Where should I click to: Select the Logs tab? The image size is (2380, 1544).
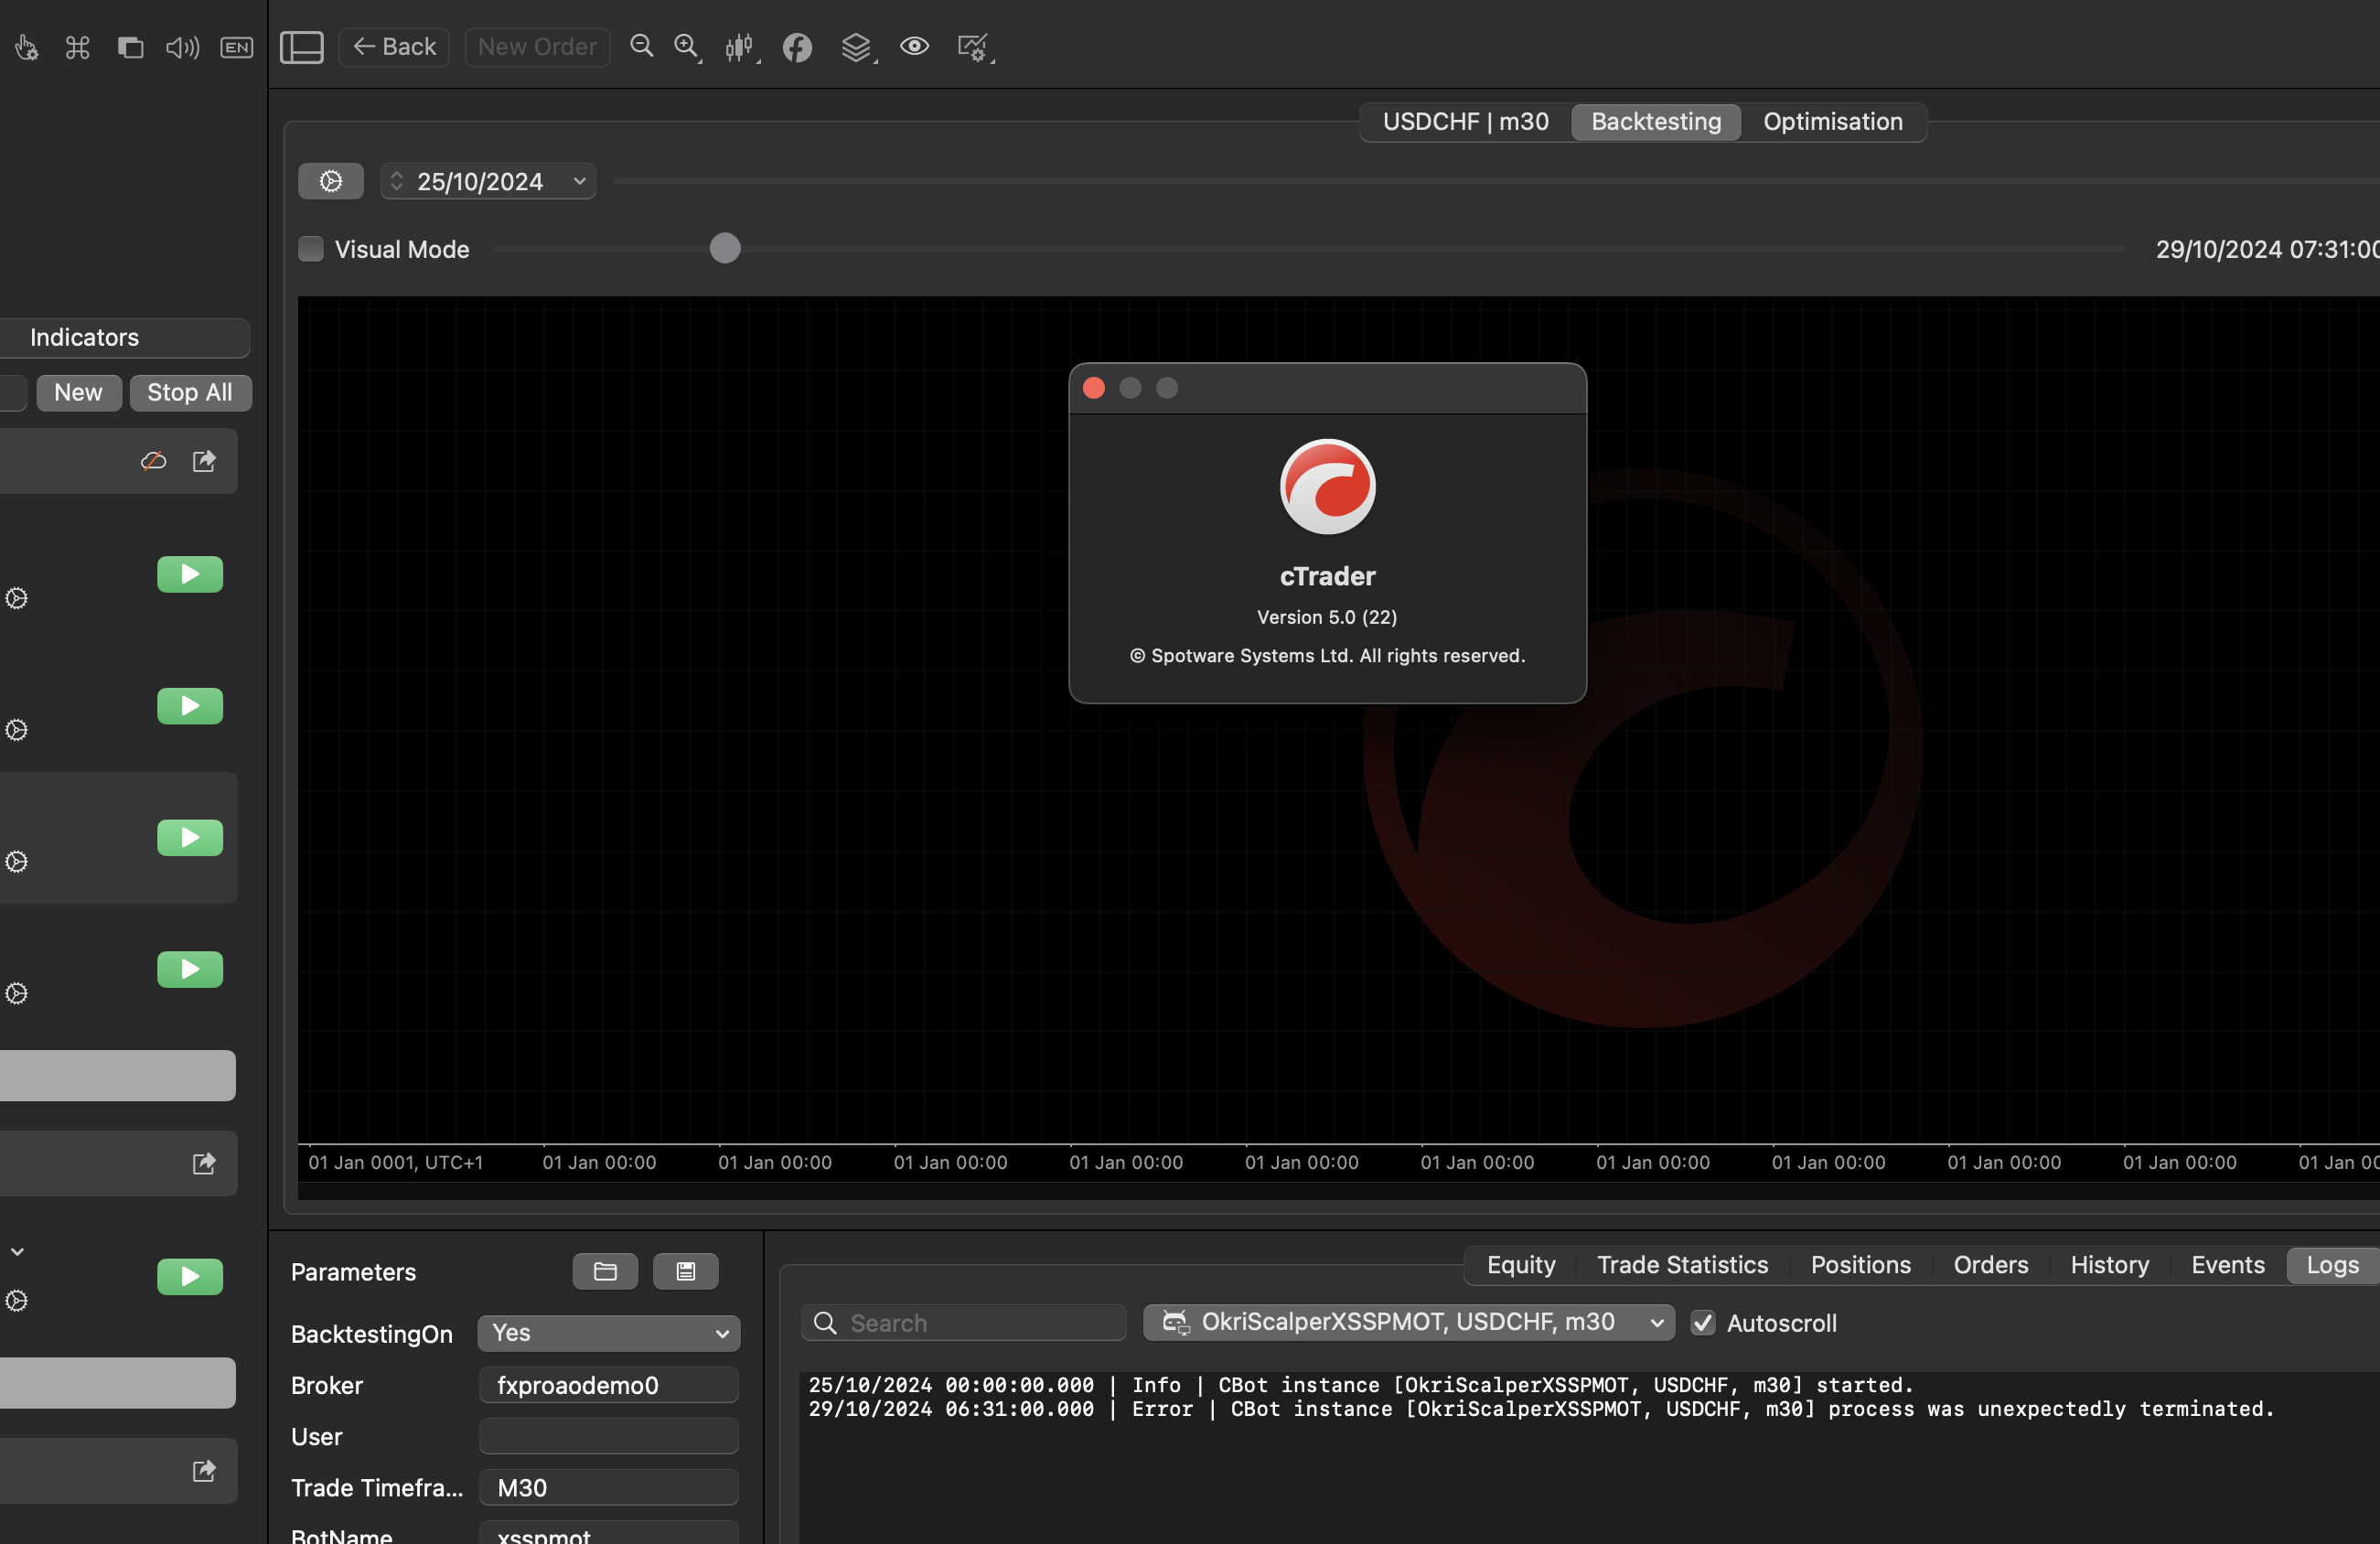point(2332,1265)
